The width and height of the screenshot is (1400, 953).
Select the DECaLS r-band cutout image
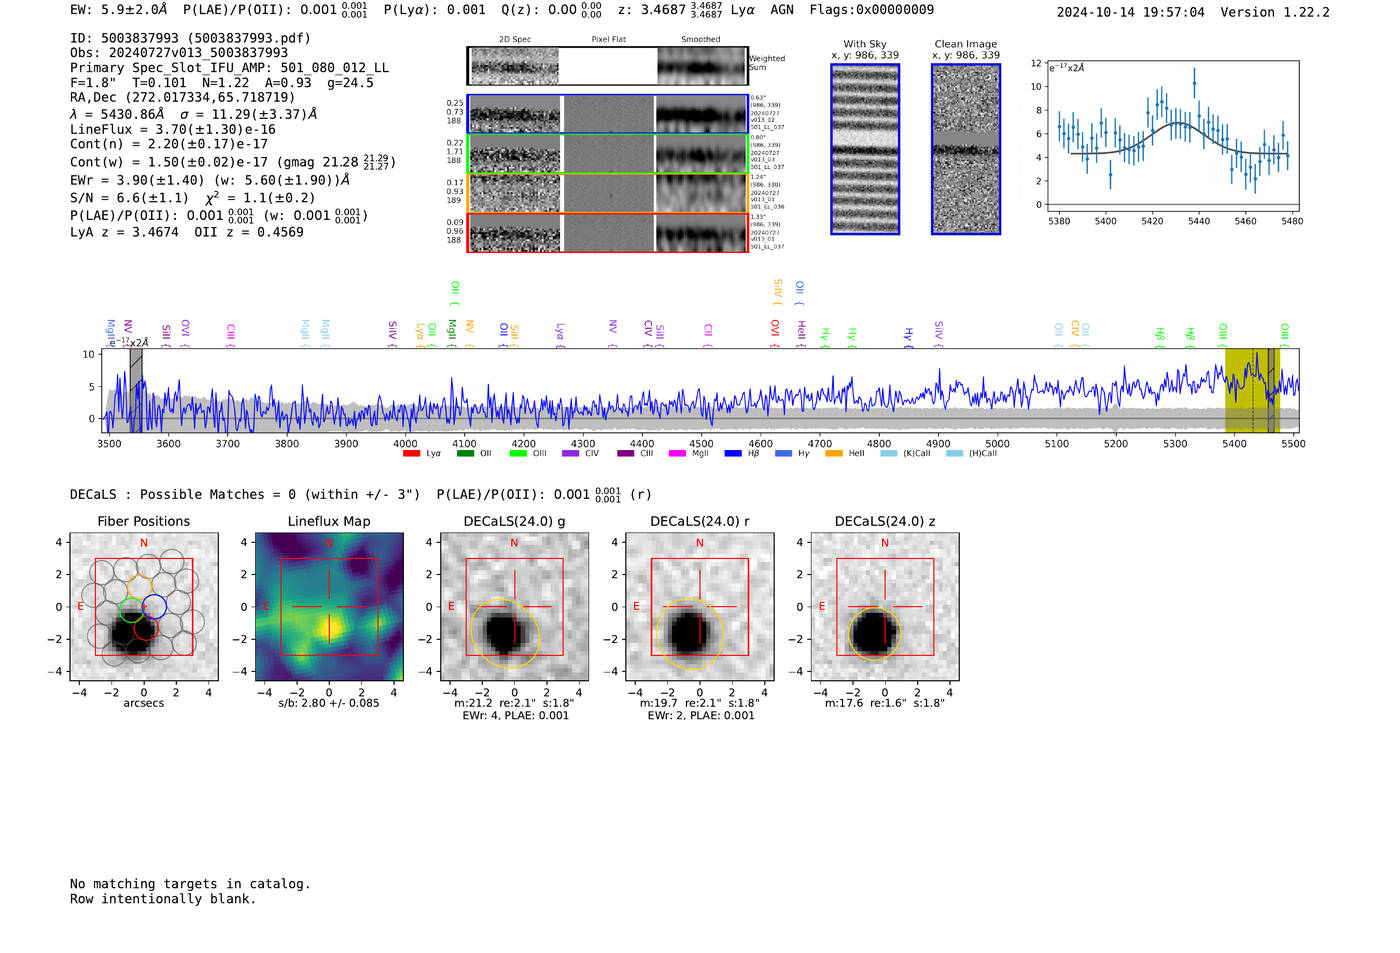[x=700, y=607]
